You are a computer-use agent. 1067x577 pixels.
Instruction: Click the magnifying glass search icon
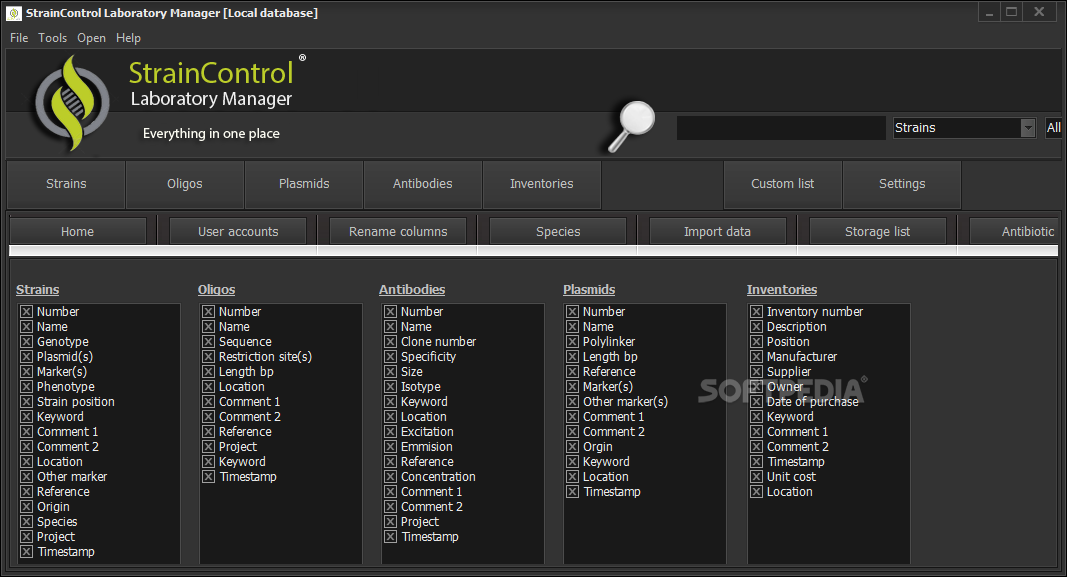[x=631, y=127]
